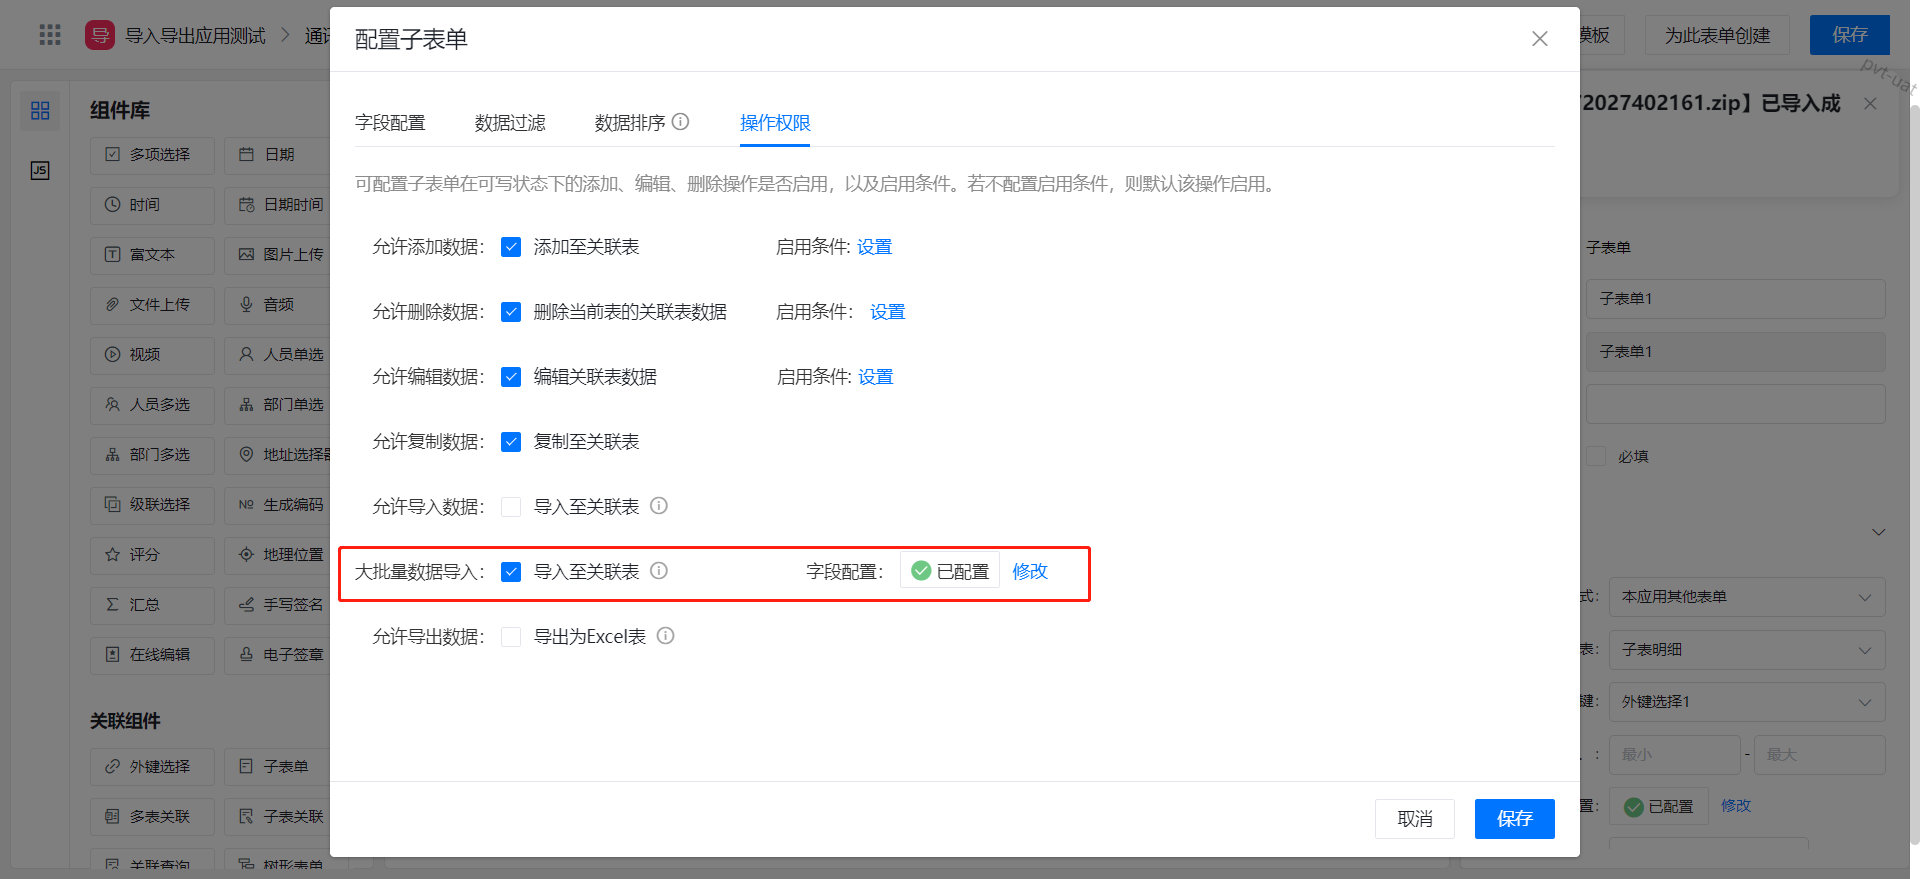Click info icon beside 导出为Excel表
The width and height of the screenshot is (1920, 879).
pos(666,636)
